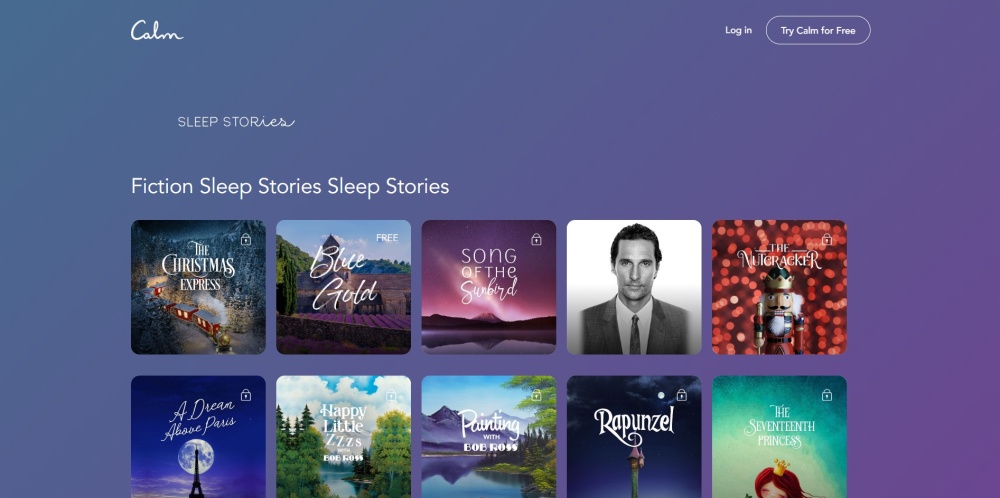Viewport: 1000px width, 498px height.
Task: Click lock icon on Rapunzel card
Action: pos(682,395)
